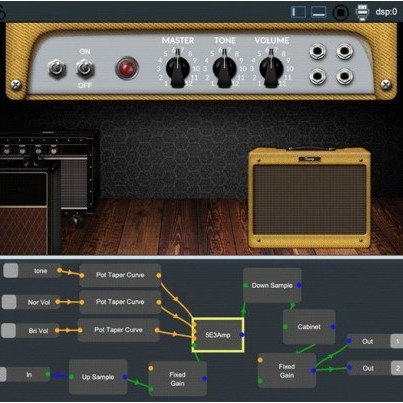Select the Bri Vol input node
403x403 pixels.
[x=30, y=331]
